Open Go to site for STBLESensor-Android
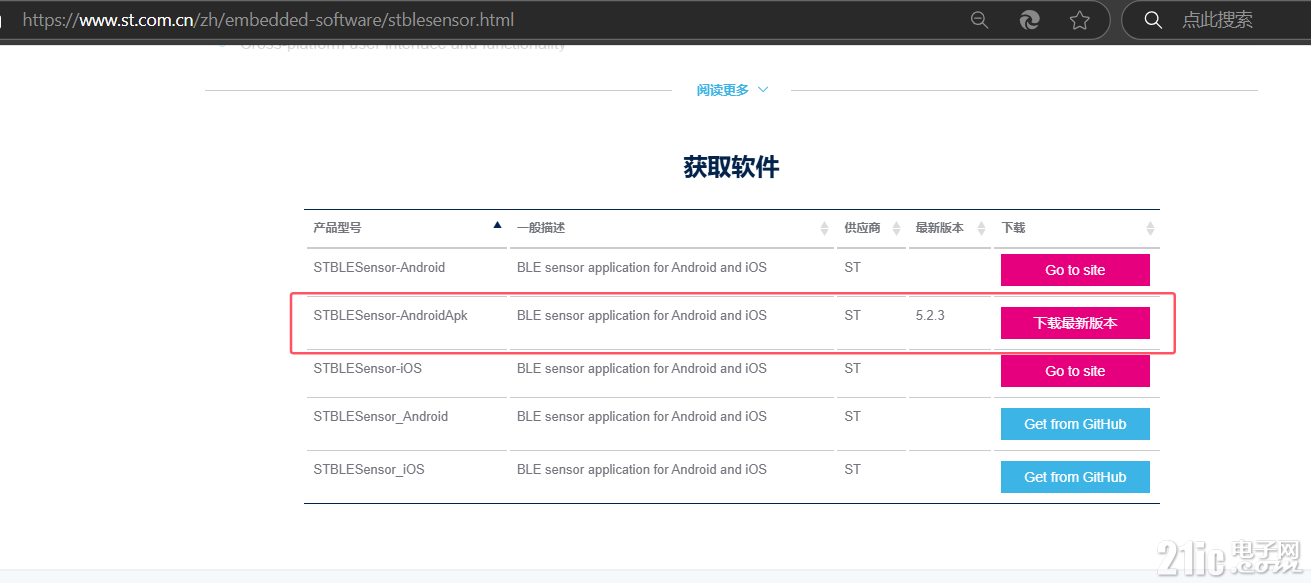The height and width of the screenshot is (583, 1311). (x=1075, y=270)
